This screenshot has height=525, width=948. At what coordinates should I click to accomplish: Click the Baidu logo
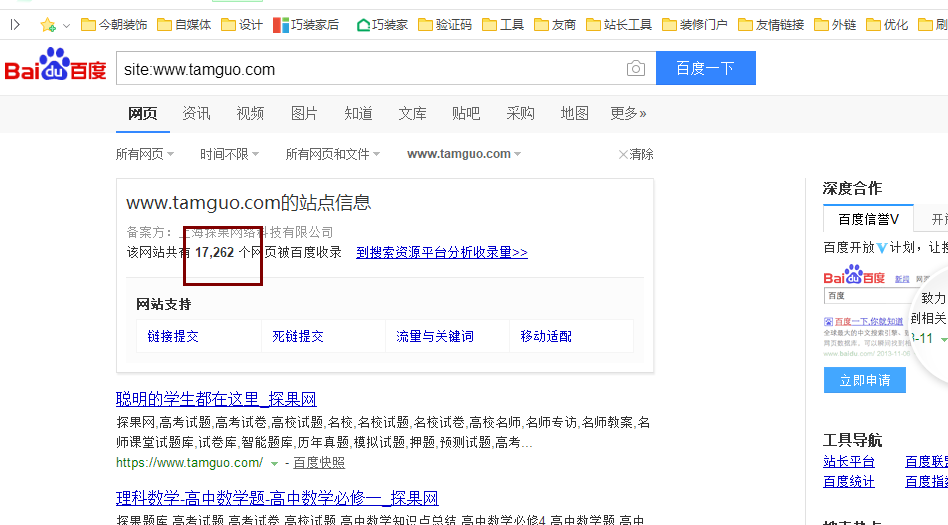click(56, 65)
